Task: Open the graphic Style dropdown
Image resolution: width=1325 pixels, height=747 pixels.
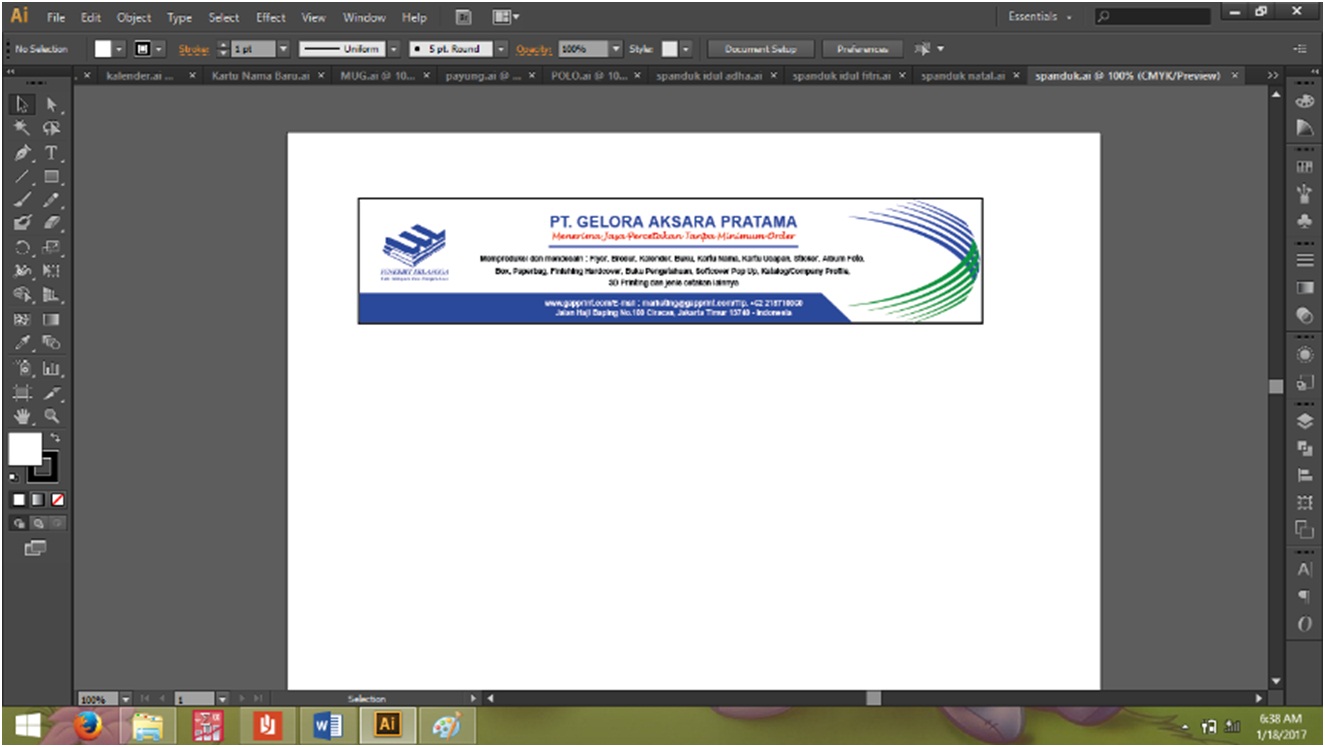Action: [685, 49]
